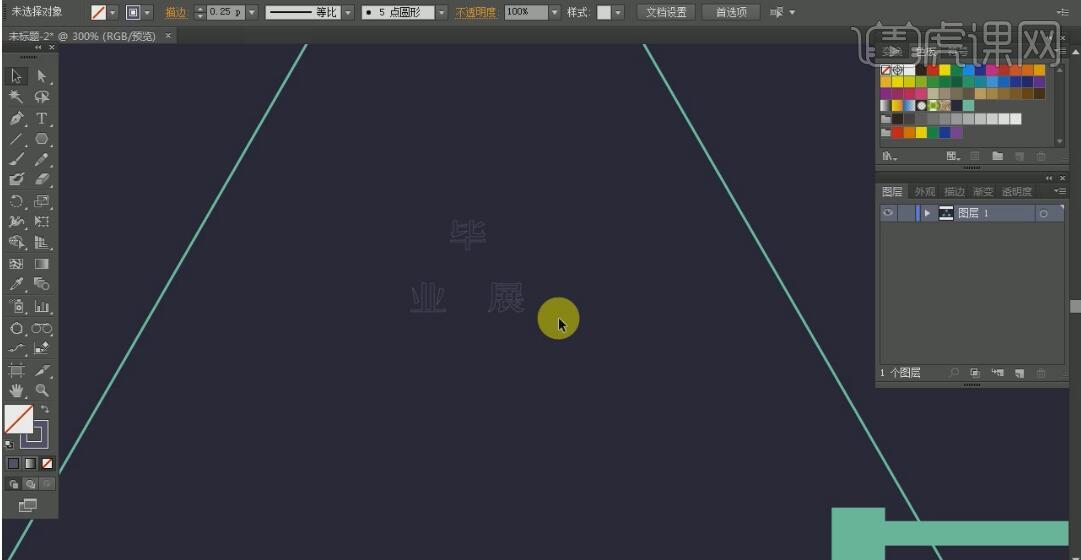Activate the Zoom magnifier tool
Image resolution: width=1081 pixels, height=560 pixels.
pyautogui.click(x=42, y=390)
